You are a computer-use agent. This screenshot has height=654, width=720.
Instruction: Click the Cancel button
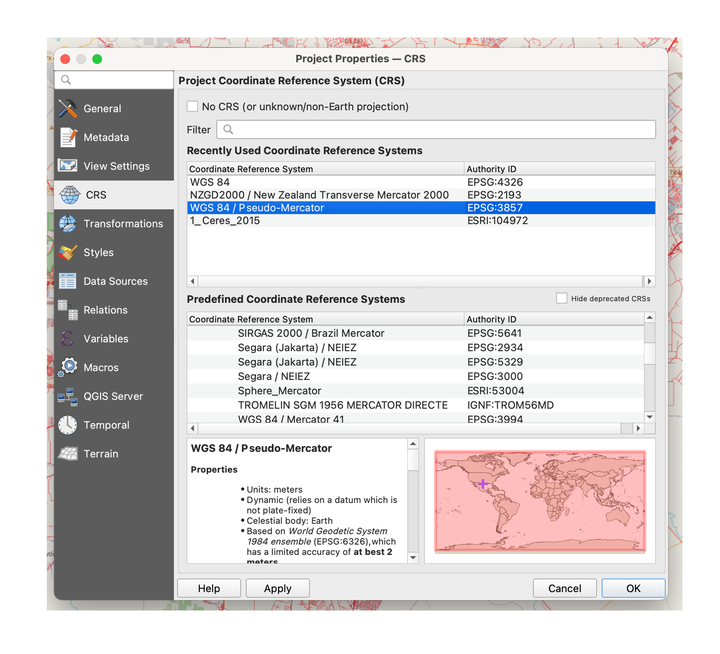[565, 588]
